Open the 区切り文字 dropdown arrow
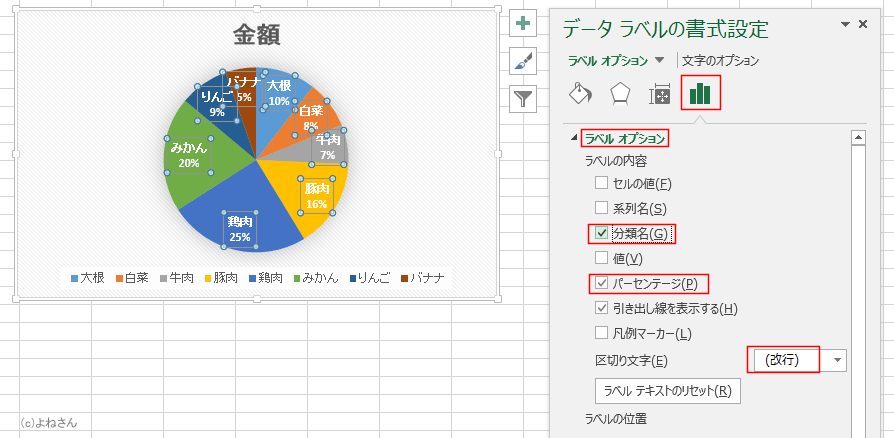The height and width of the screenshot is (438, 894). (837, 360)
